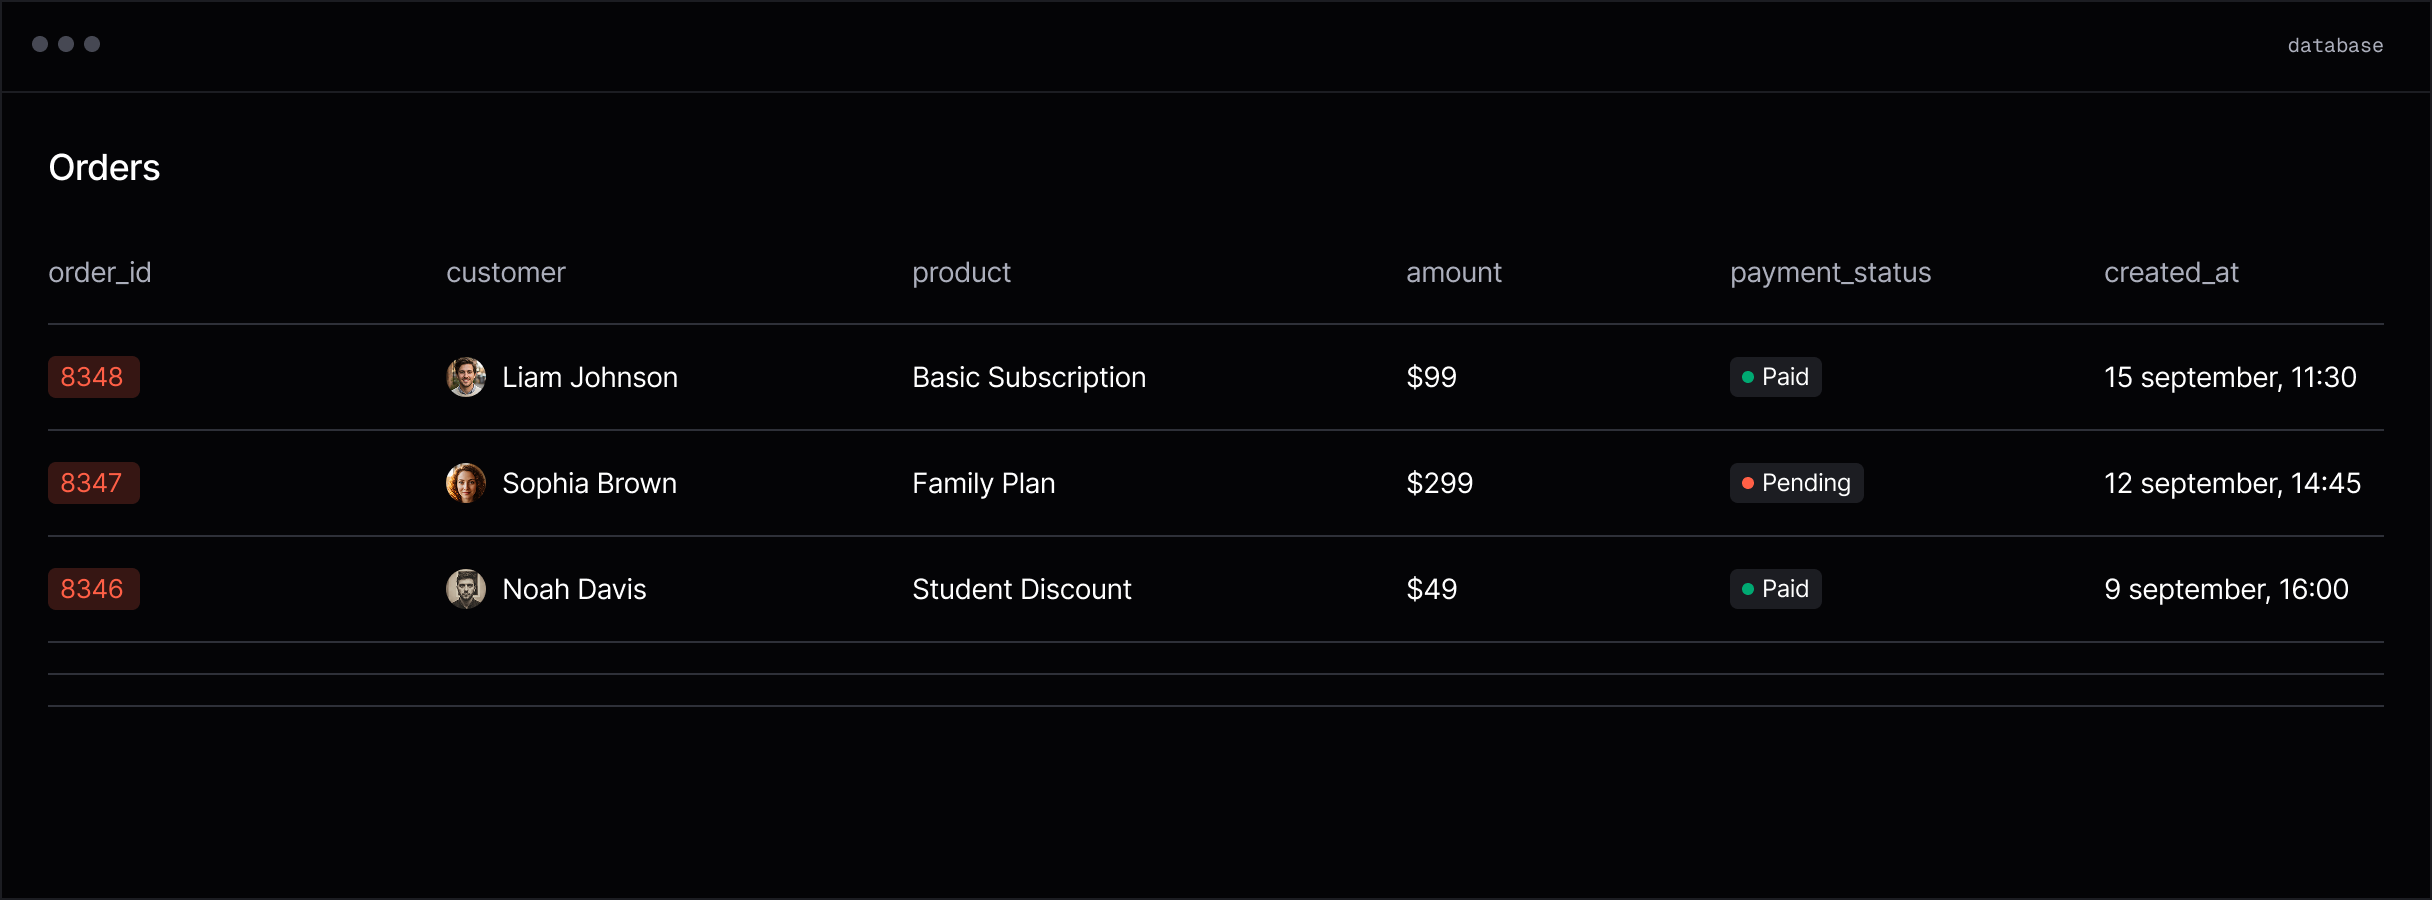Screen dimensions: 2432x900
Task: Sort by the product column header
Action: pyautogui.click(x=962, y=273)
